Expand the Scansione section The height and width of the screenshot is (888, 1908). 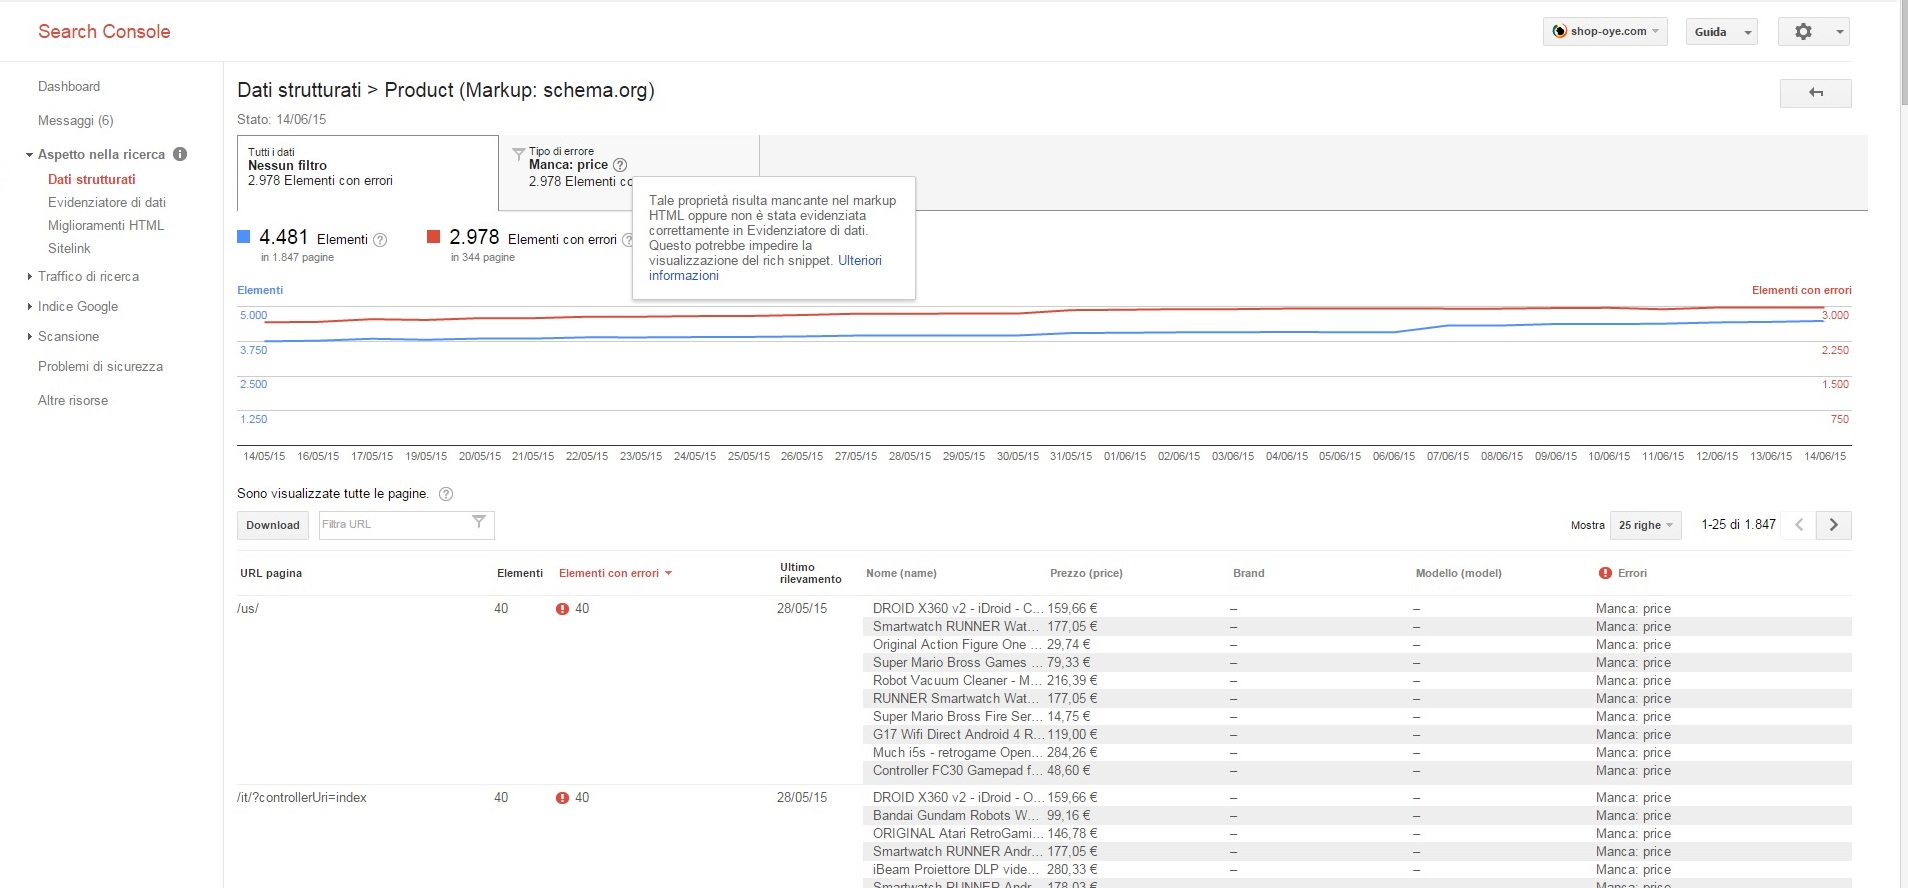[29, 337]
